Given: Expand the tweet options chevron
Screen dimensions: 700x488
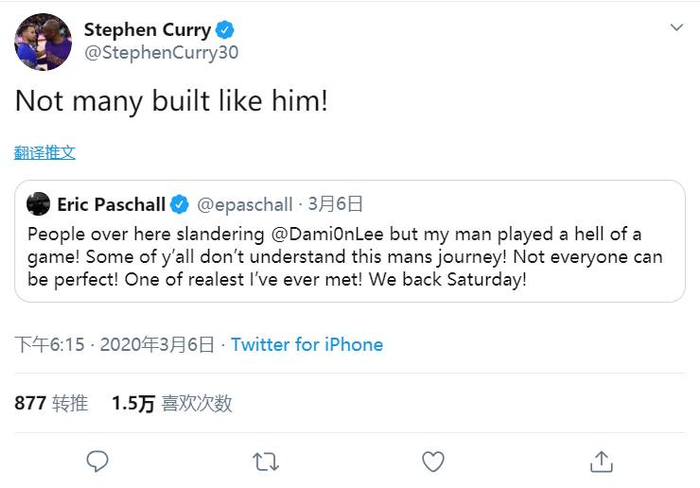Looking at the screenshot, I should tap(677, 27).
